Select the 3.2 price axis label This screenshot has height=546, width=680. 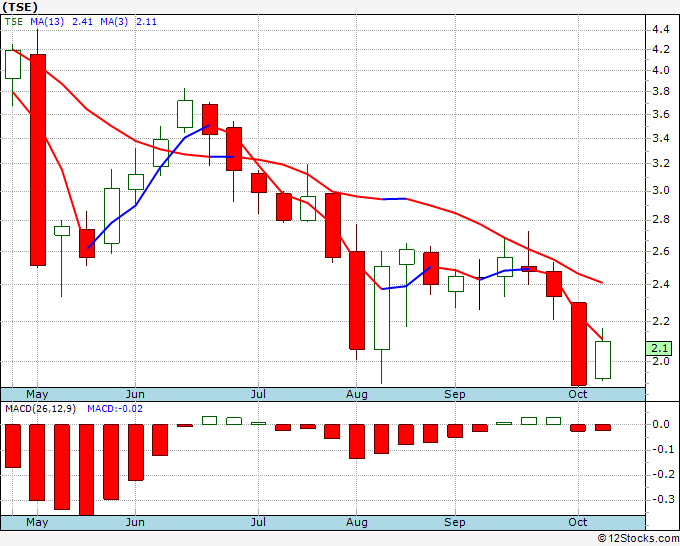click(x=660, y=163)
